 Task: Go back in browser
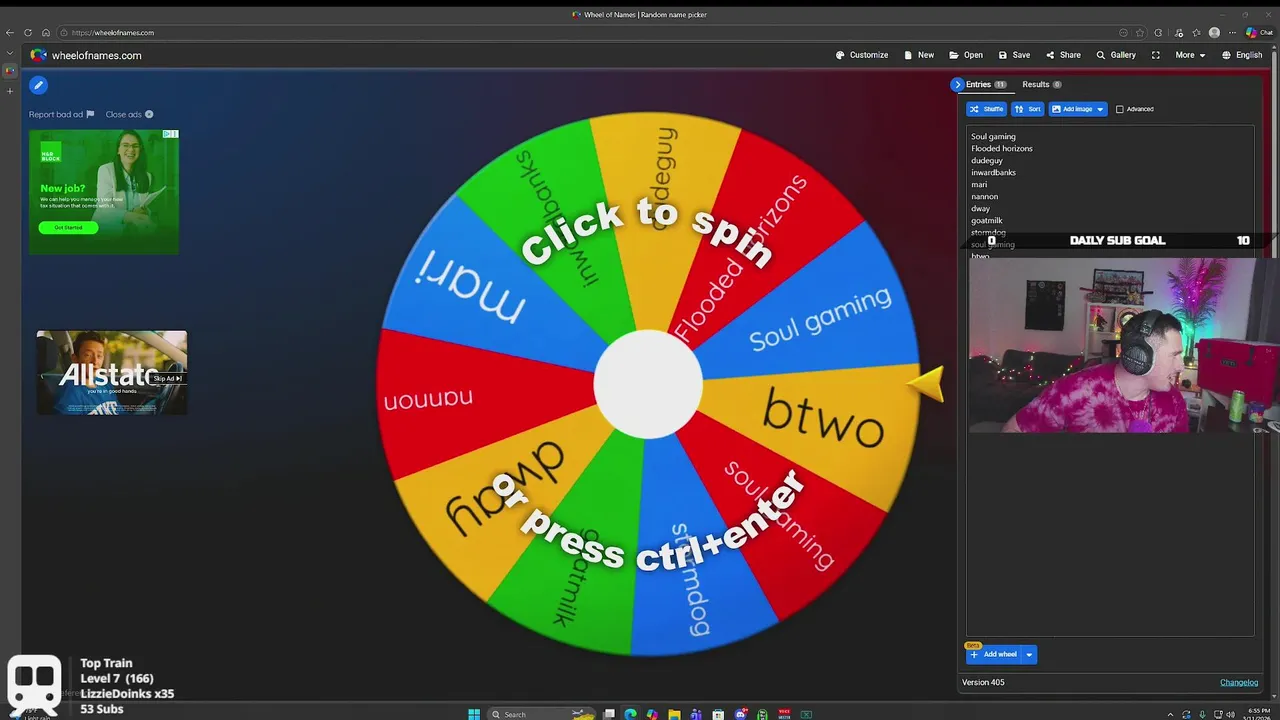[10, 32]
